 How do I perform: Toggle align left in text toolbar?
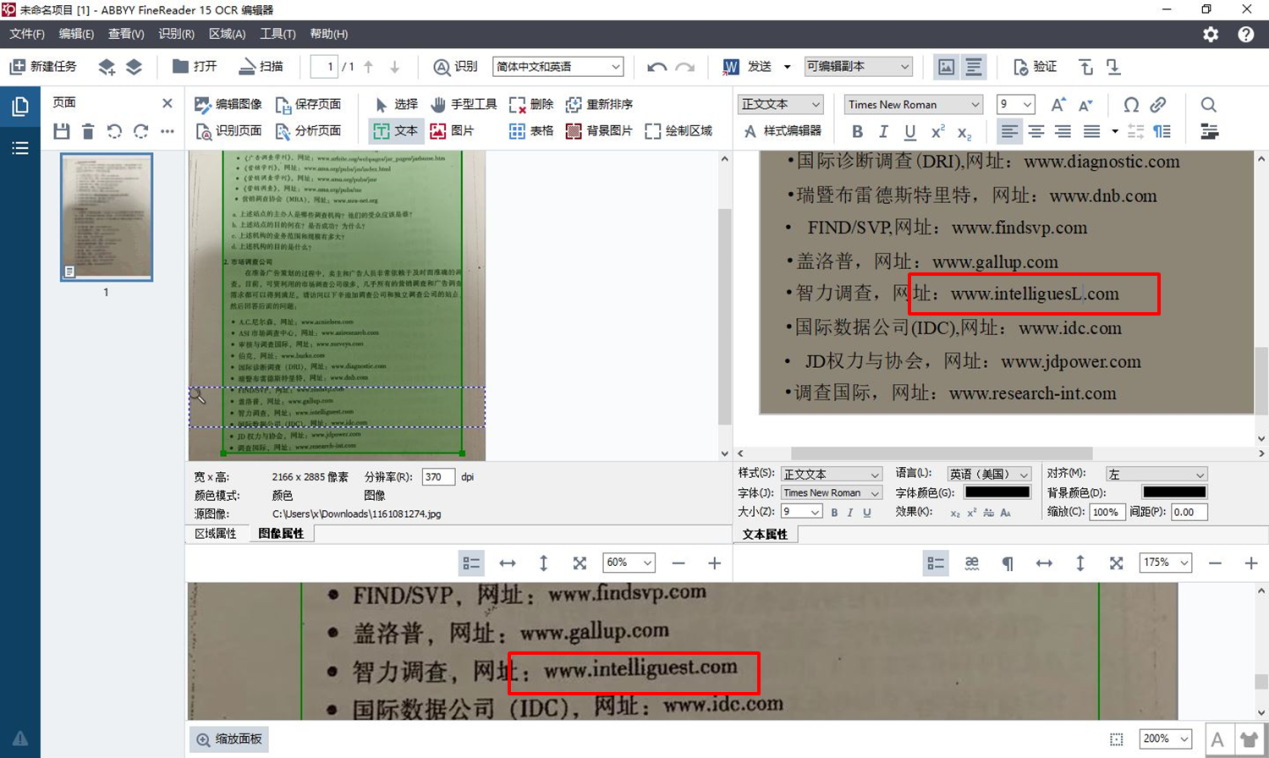[1009, 132]
